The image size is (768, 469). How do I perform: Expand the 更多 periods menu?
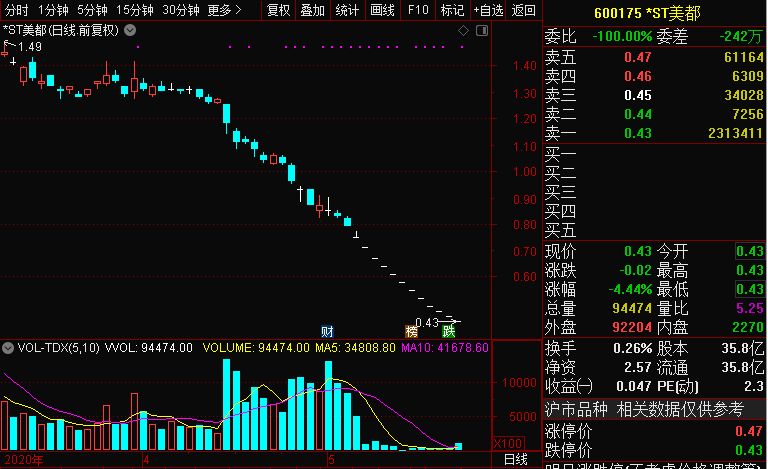(224, 10)
